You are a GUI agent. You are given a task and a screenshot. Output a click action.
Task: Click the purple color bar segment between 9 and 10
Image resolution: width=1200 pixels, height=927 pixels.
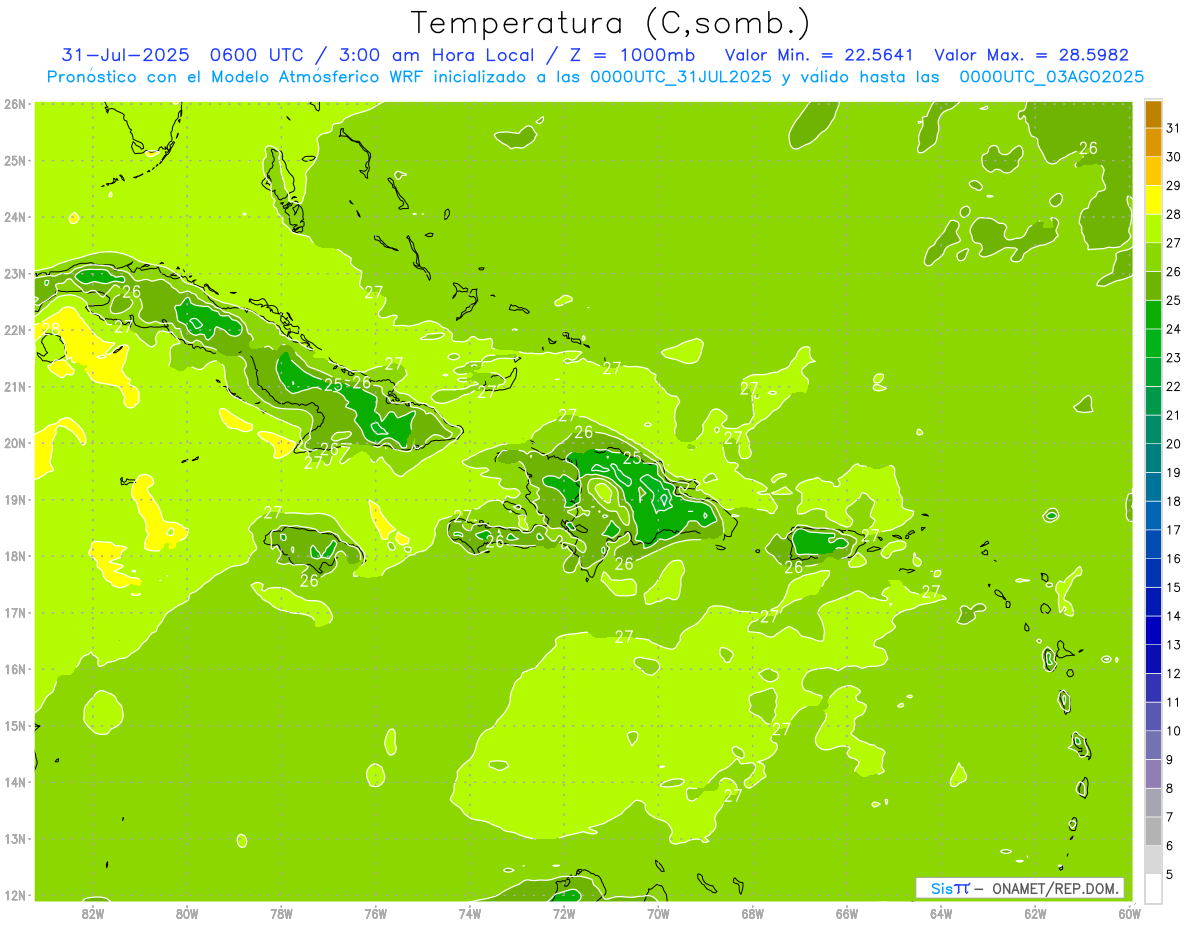[x=1153, y=744]
